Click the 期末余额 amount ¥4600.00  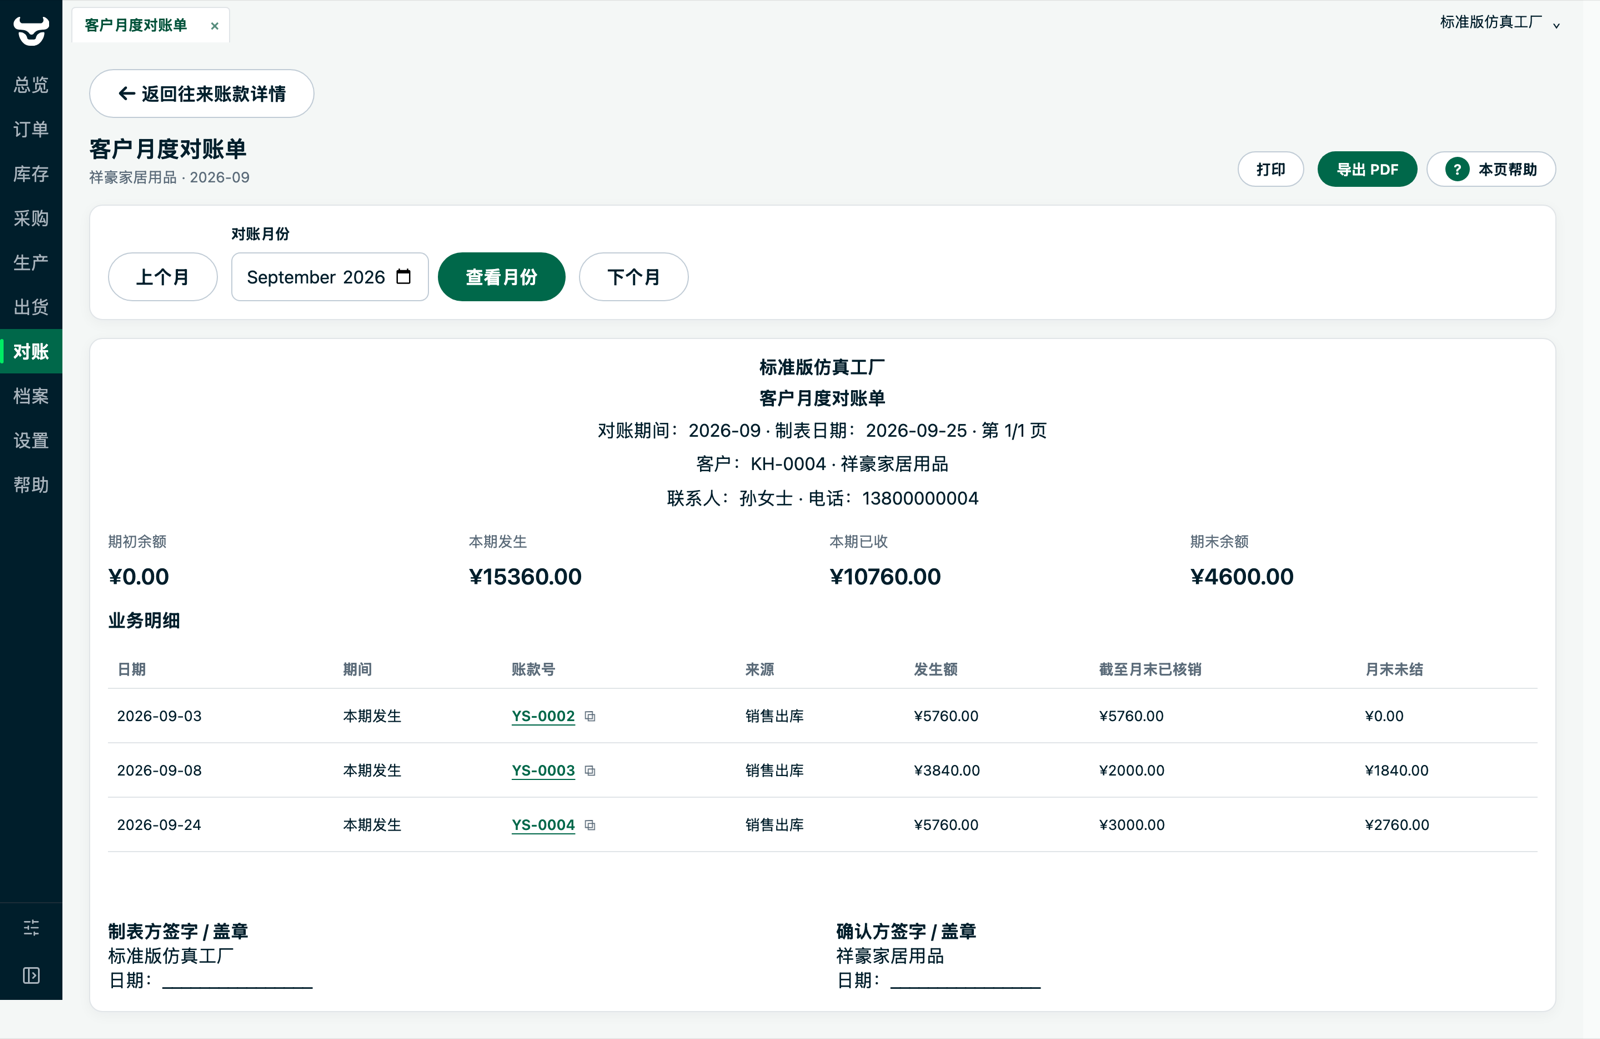tap(1242, 577)
